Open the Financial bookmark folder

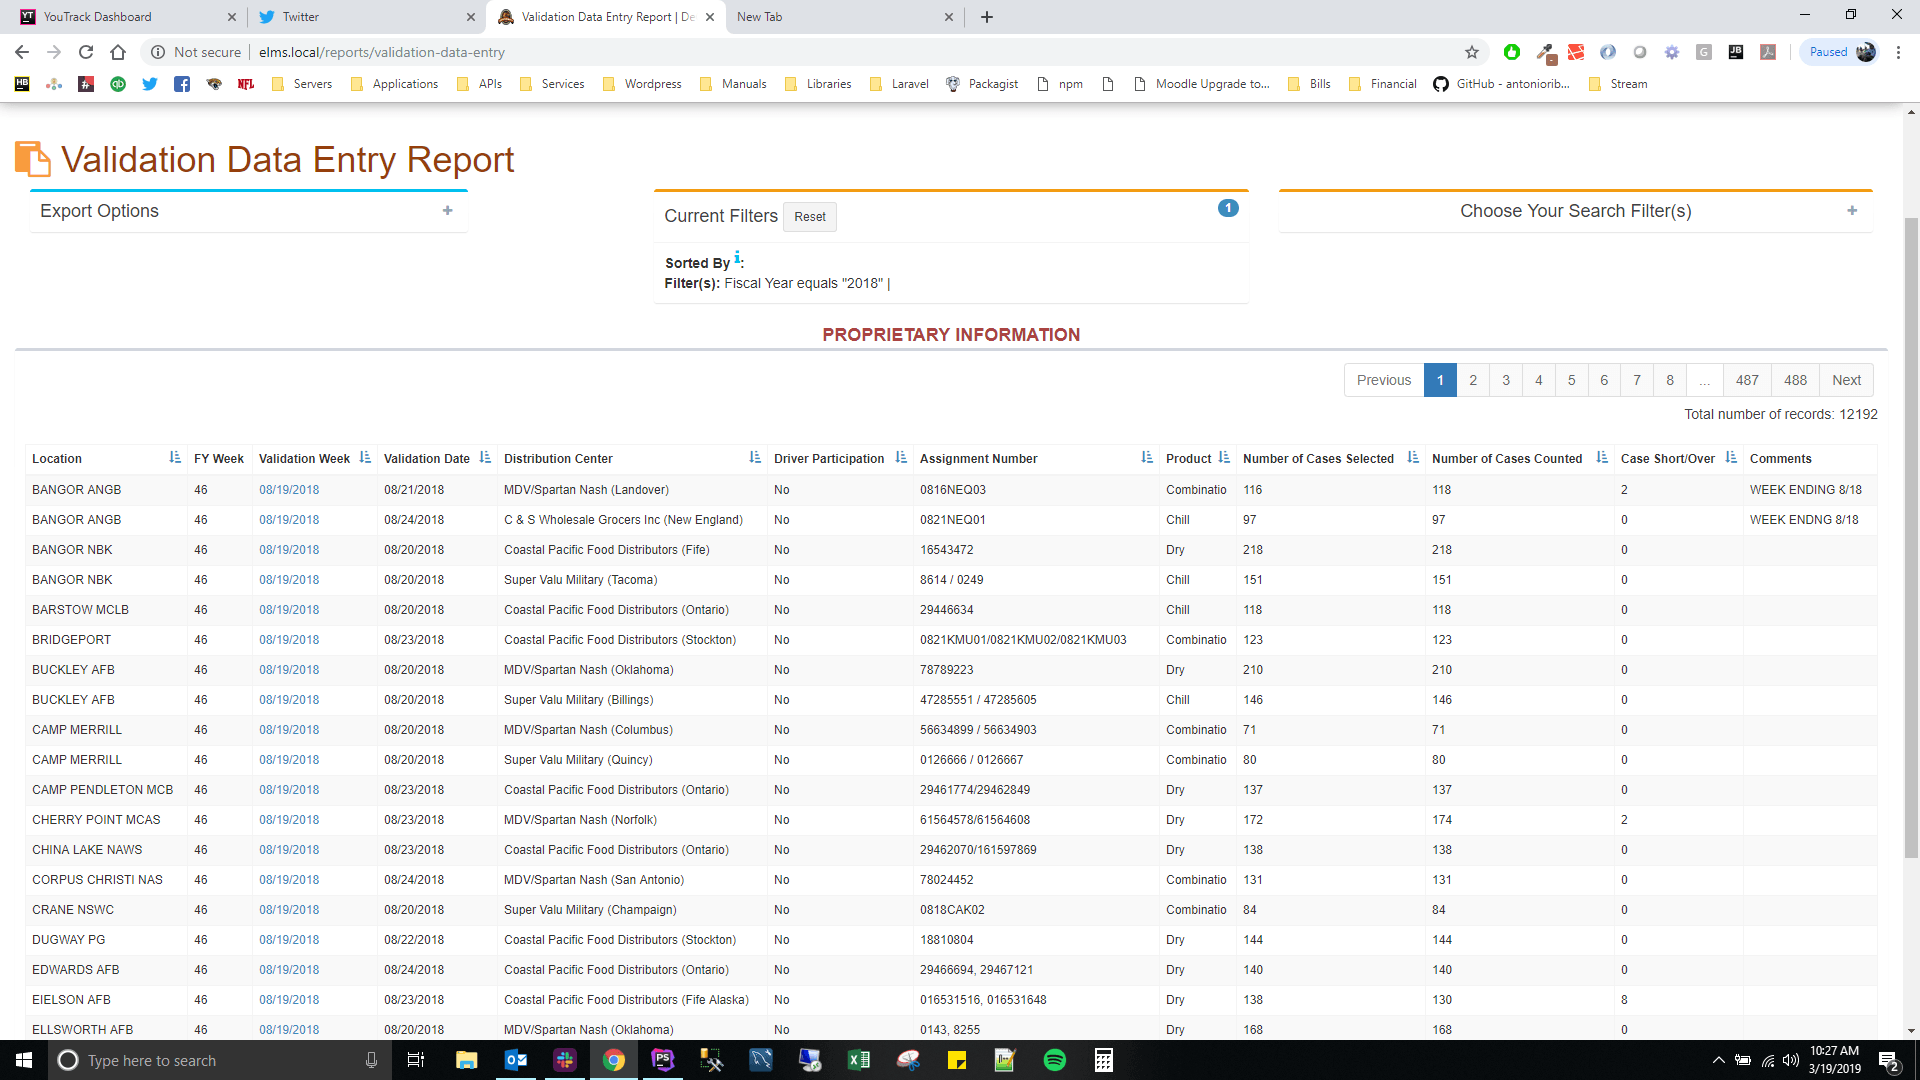[1383, 84]
